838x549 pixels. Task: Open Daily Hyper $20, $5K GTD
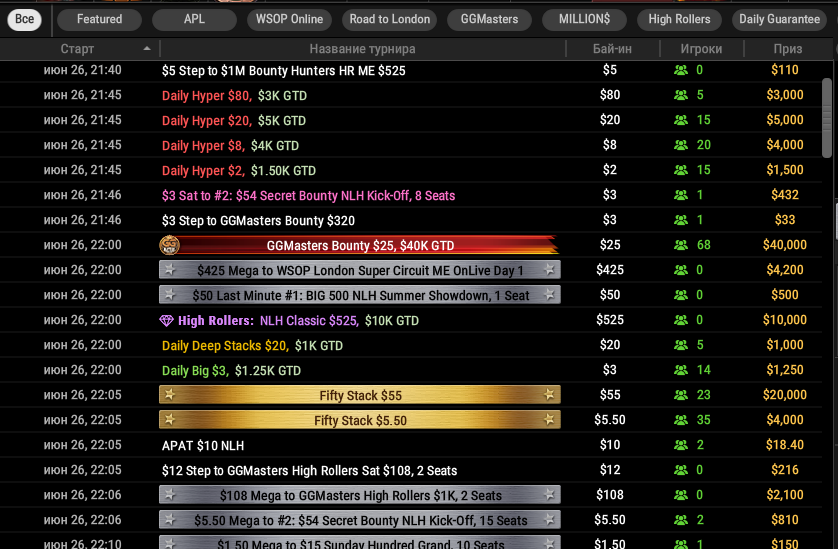[x=234, y=121]
